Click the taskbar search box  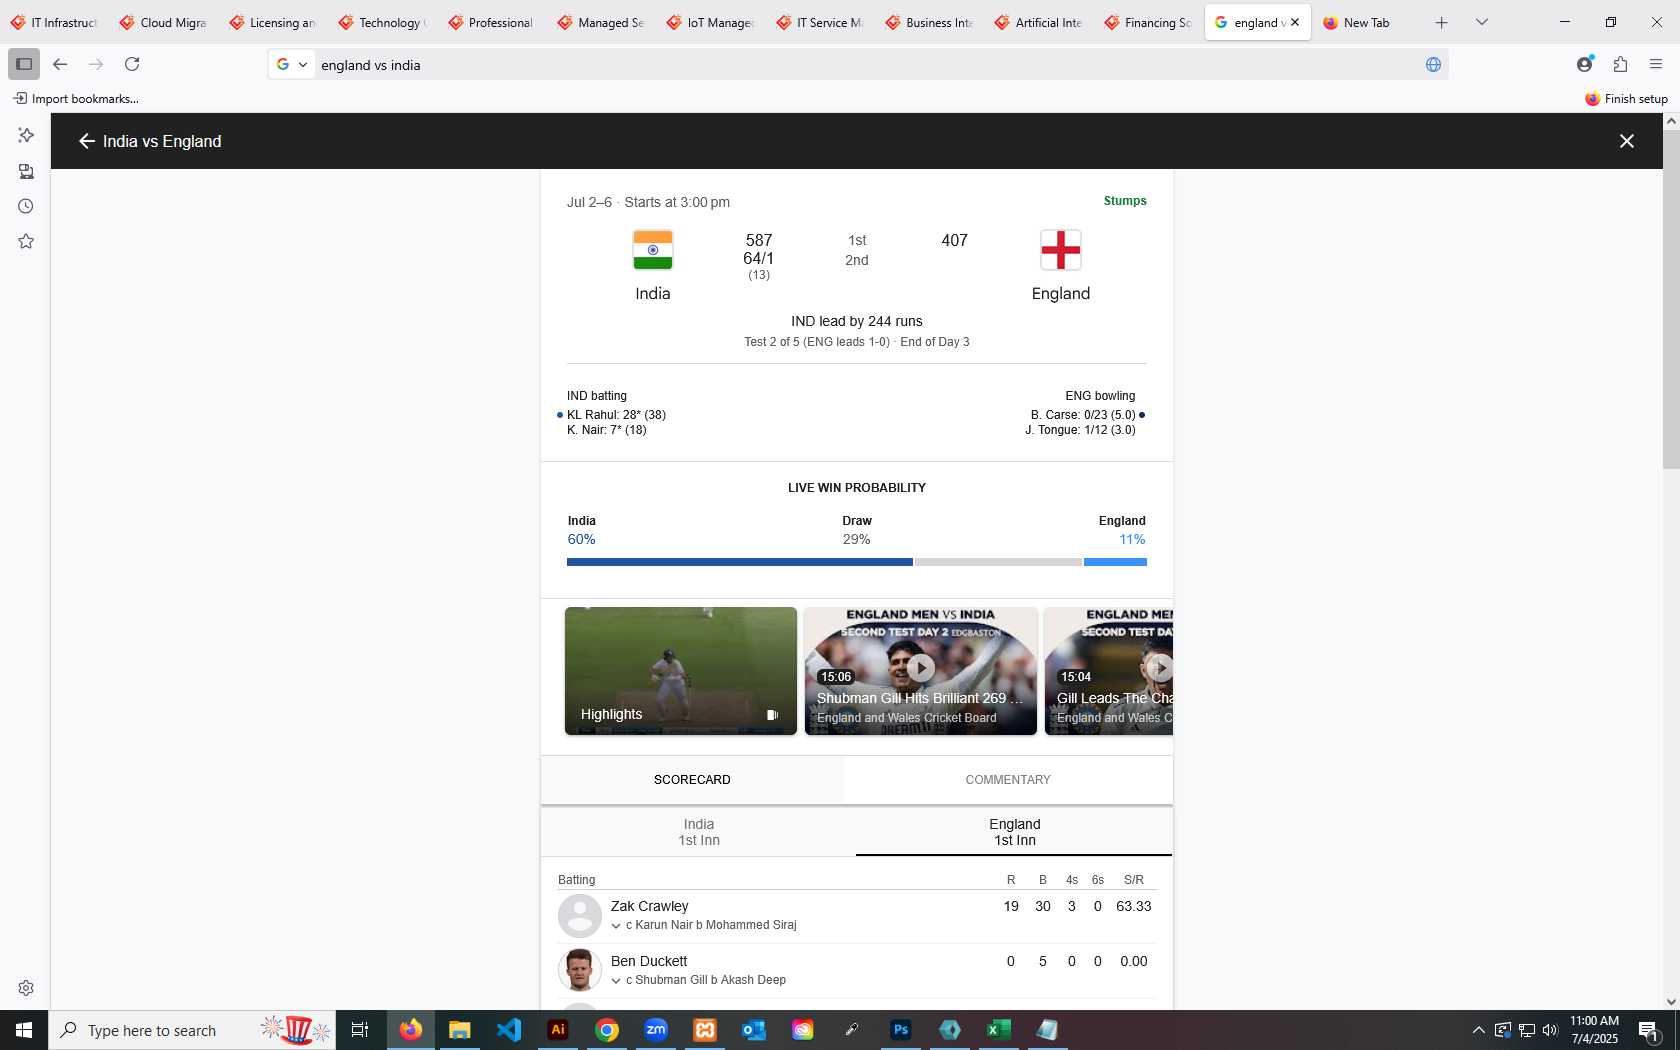point(192,1030)
